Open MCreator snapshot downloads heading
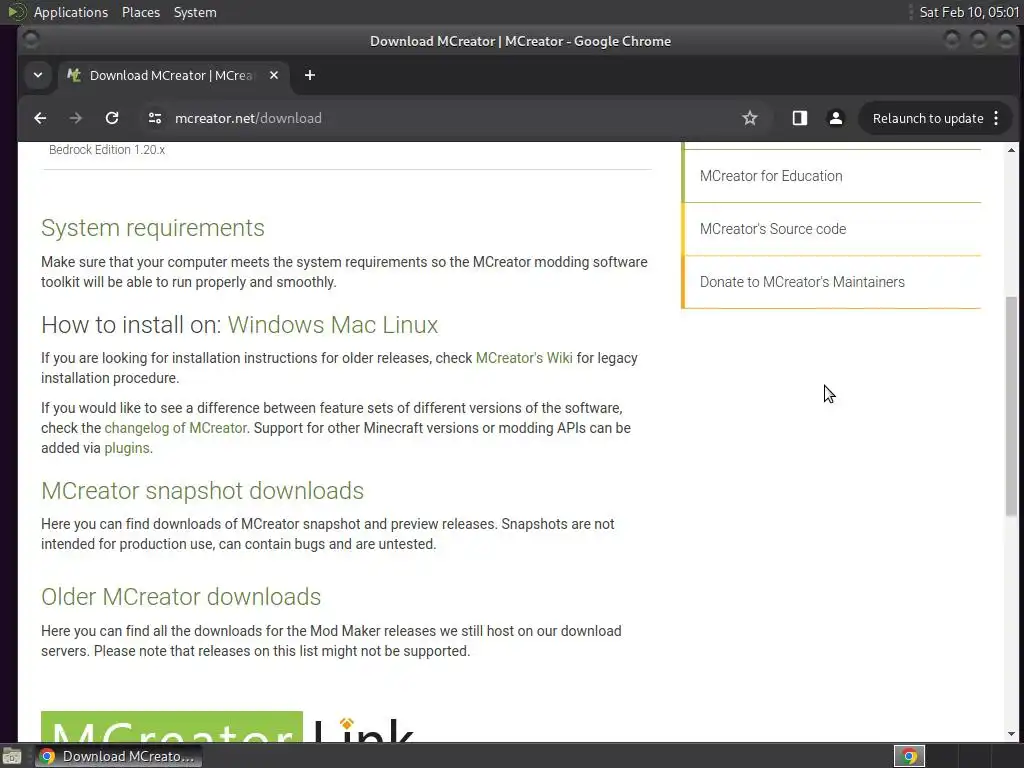Image resolution: width=1024 pixels, height=768 pixels. [202, 490]
